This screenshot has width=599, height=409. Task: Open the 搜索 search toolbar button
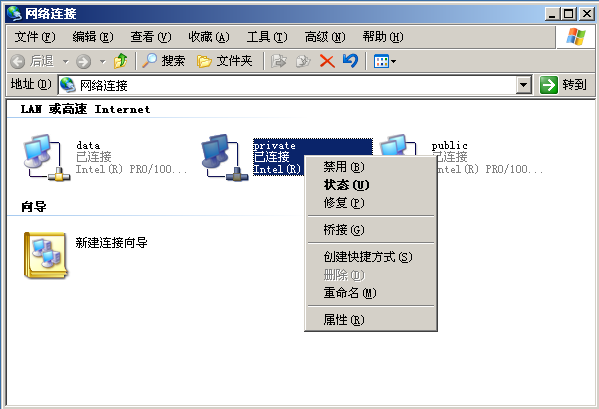point(164,61)
